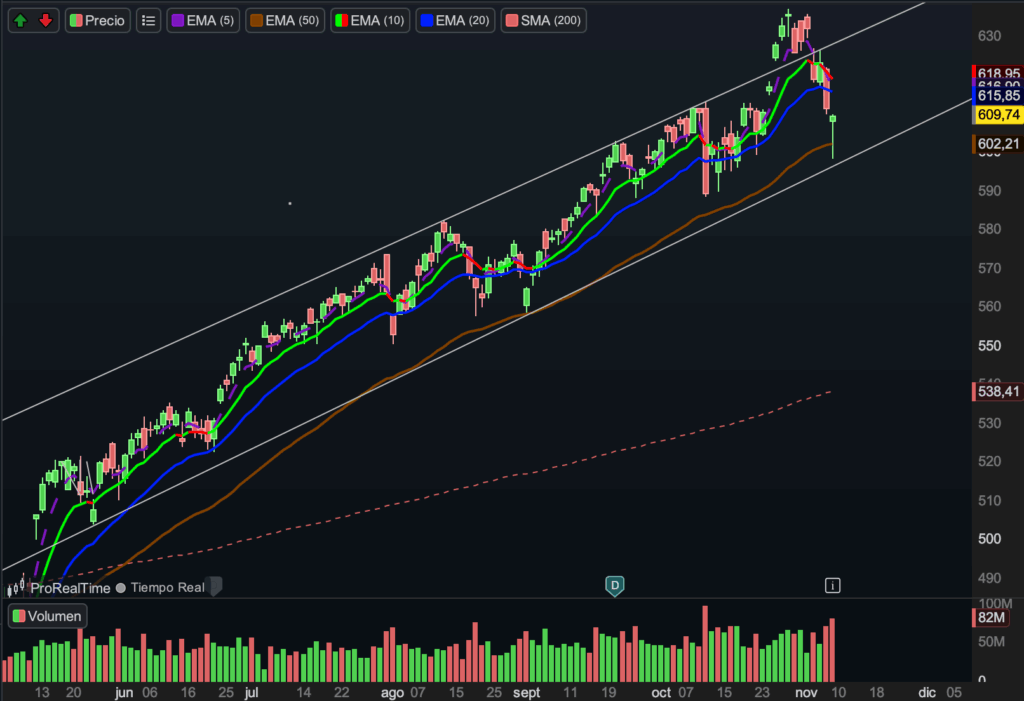Click the yellow 609,74 price label
The width and height of the screenshot is (1024, 701).
[997, 115]
